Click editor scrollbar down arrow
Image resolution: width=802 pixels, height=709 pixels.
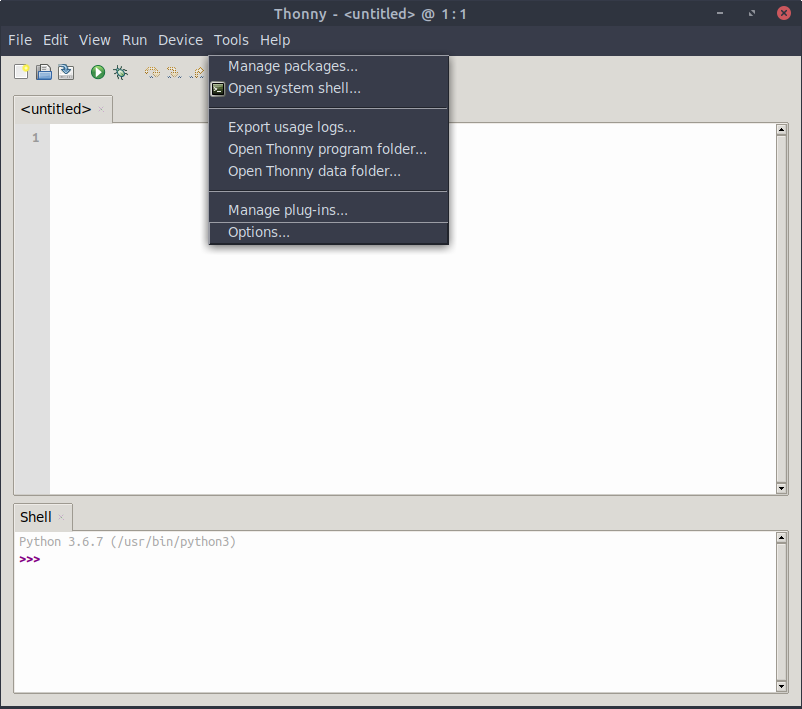point(781,488)
